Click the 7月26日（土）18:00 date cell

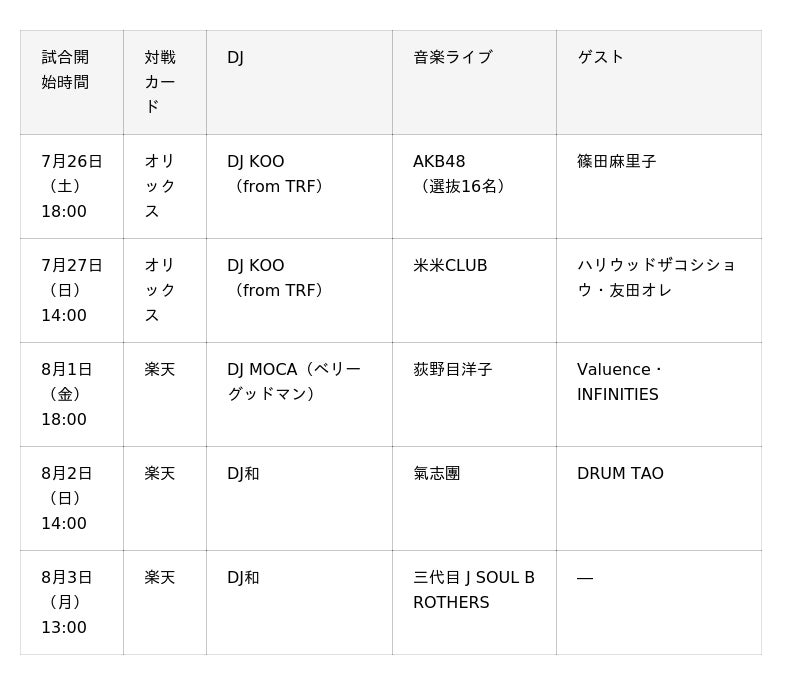point(71,186)
